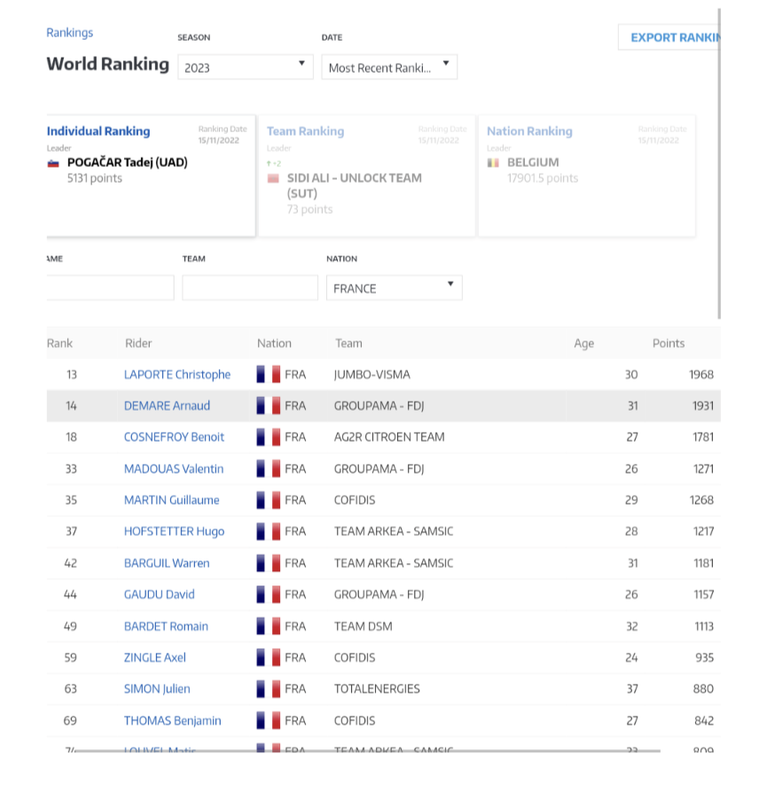Screen dimensions: 766x800
Task: Click French flag in MADOUAS Valentin row
Action: (x=268, y=469)
